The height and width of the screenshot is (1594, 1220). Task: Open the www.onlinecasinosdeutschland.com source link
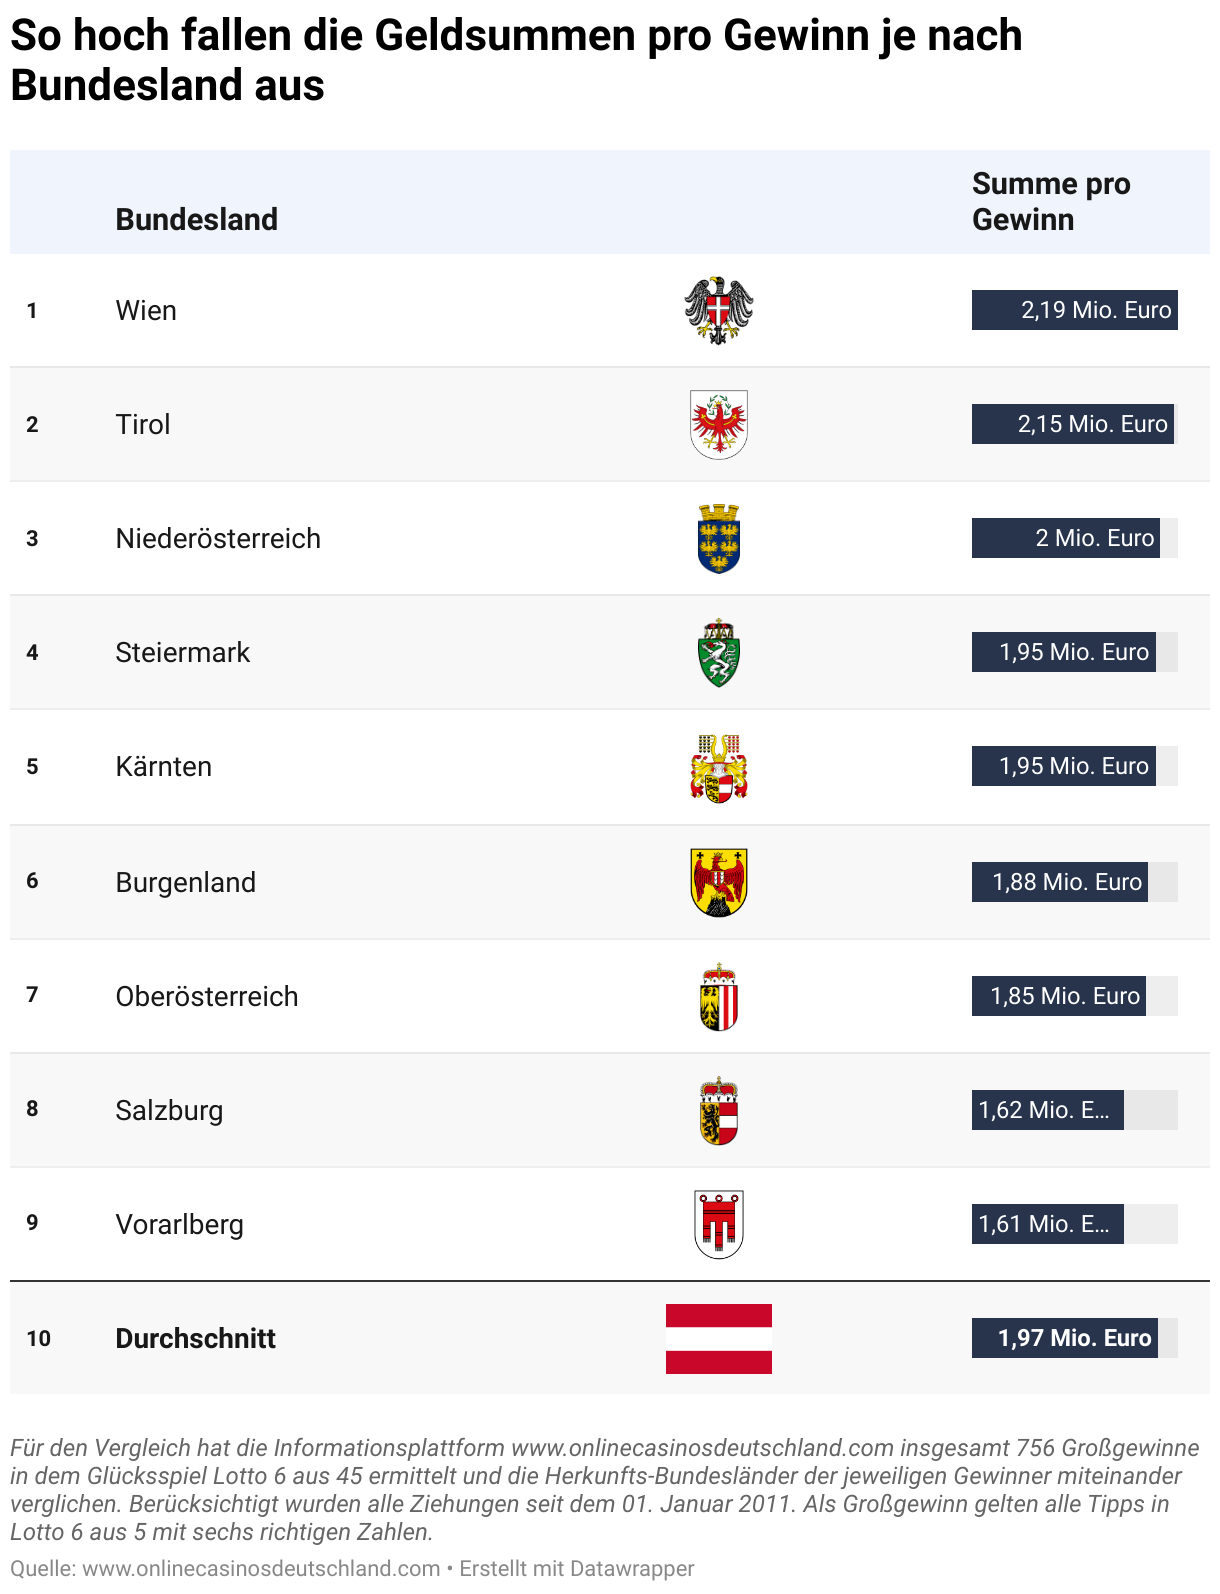pyautogui.click(x=261, y=1568)
